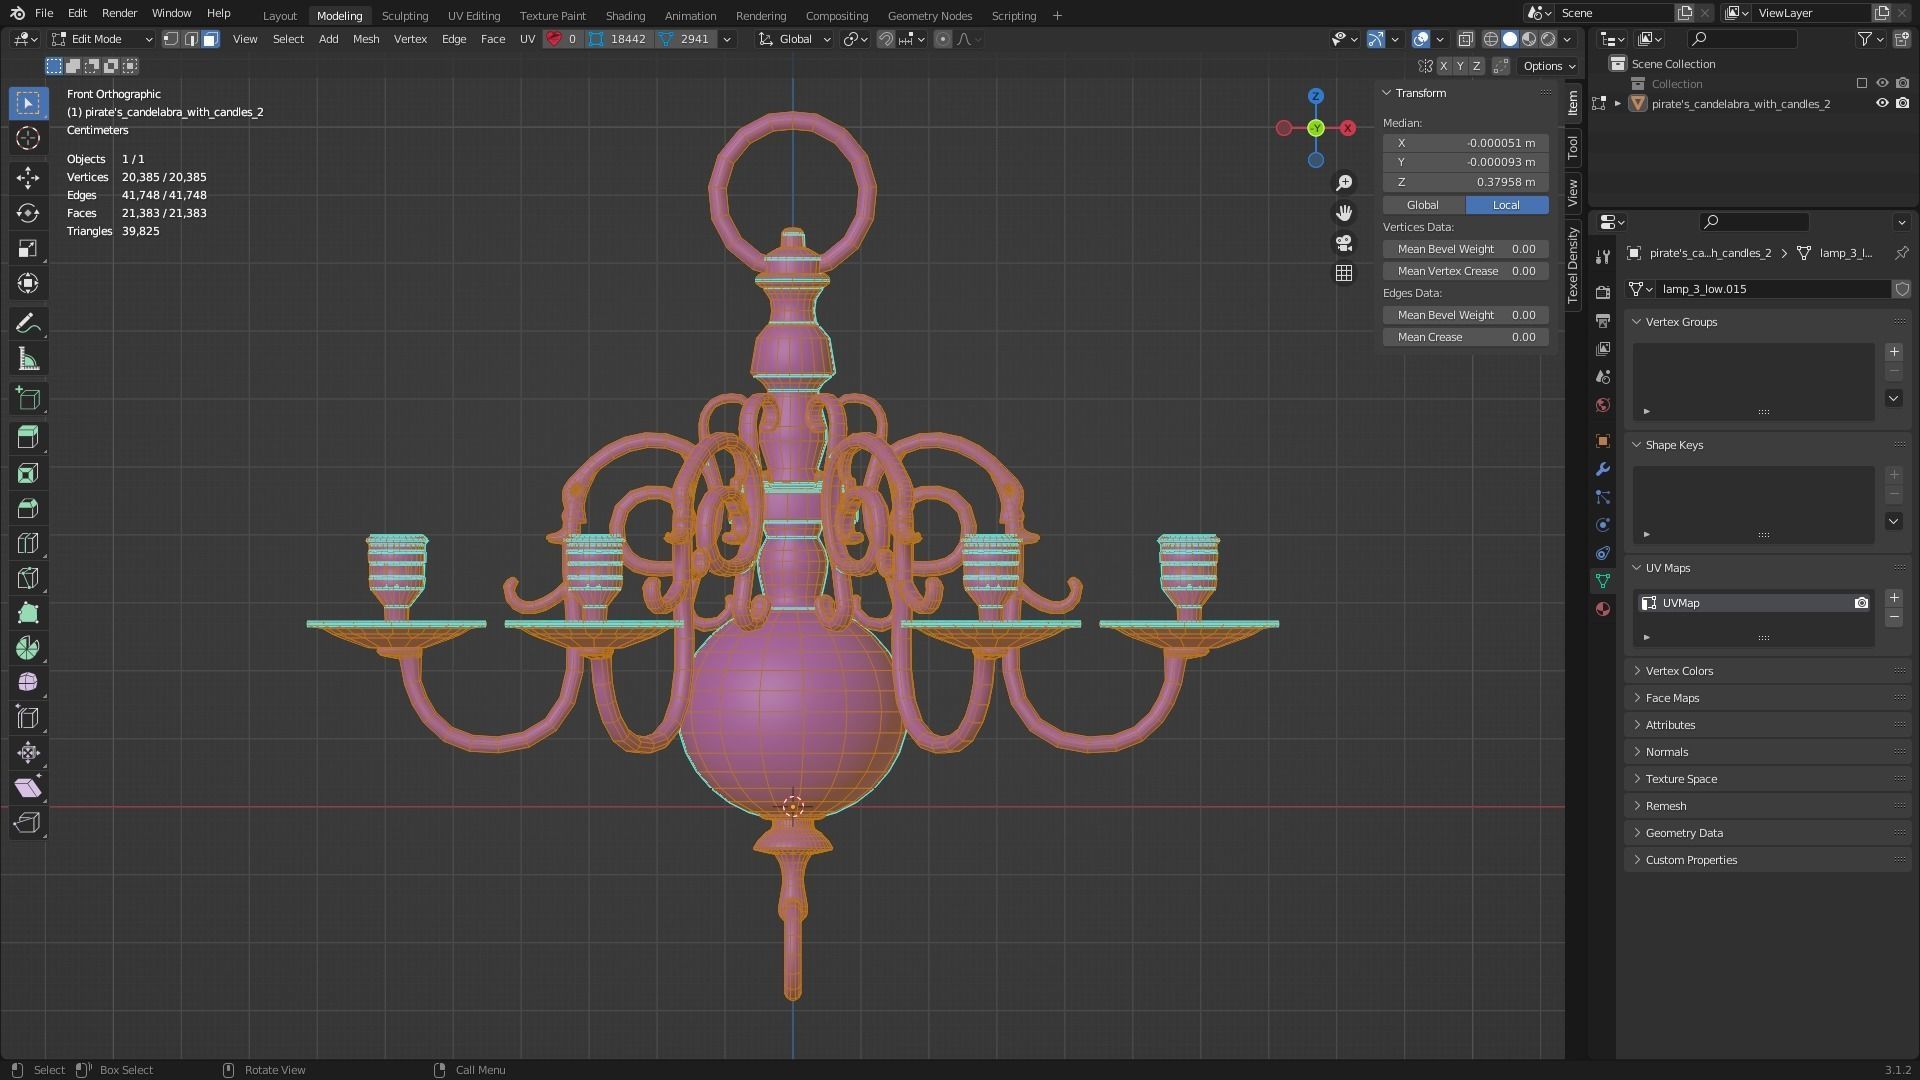Image resolution: width=1920 pixels, height=1080 pixels.
Task: Select the Transform tool
Action: pyautogui.click(x=28, y=283)
